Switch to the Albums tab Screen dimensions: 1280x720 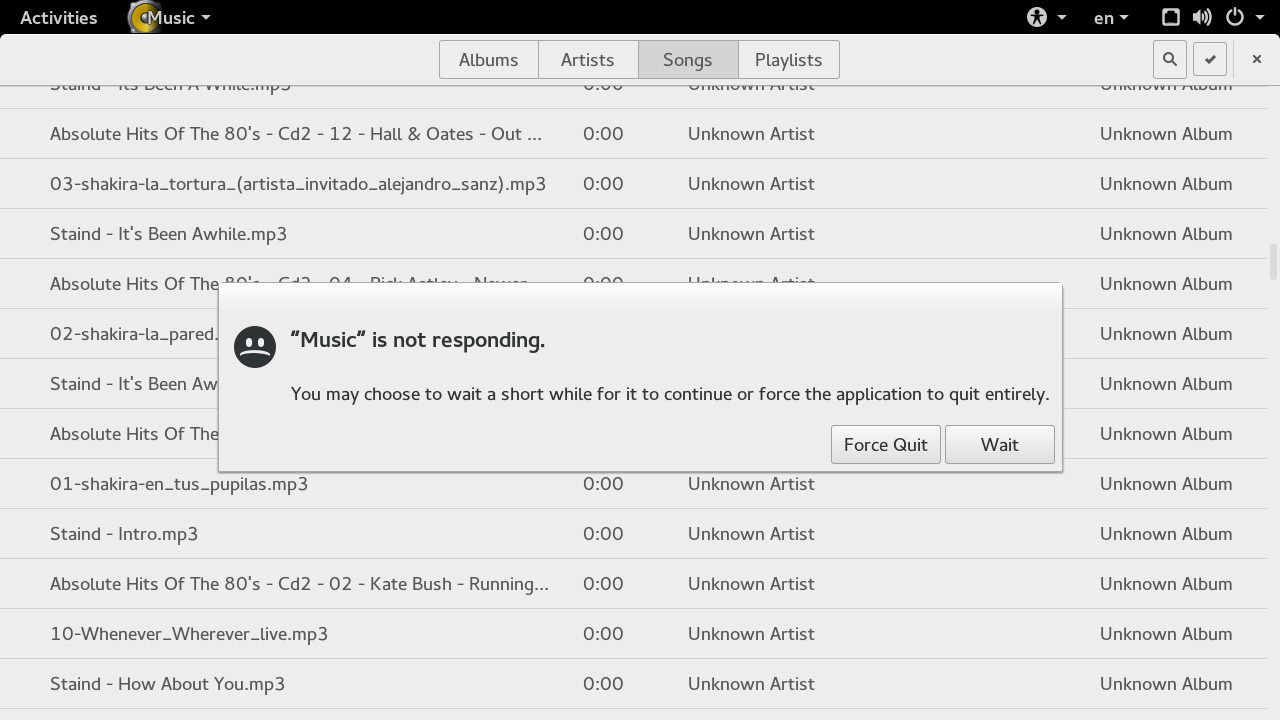489,59
